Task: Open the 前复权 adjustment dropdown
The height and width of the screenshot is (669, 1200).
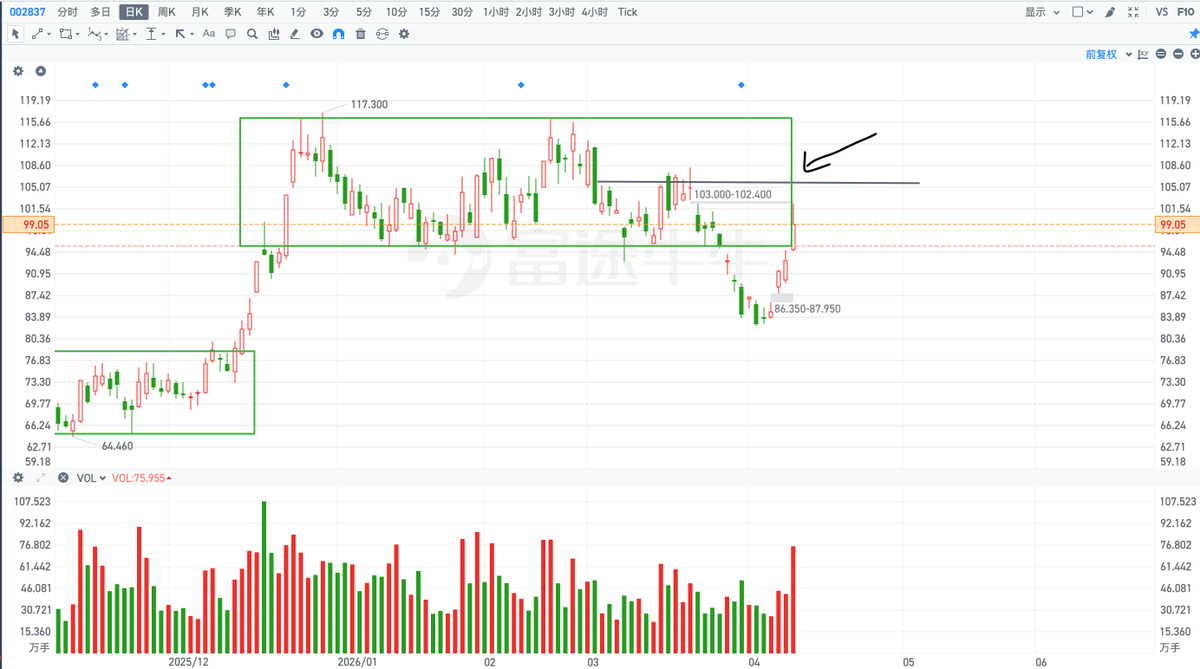Action: point(1109,54)
